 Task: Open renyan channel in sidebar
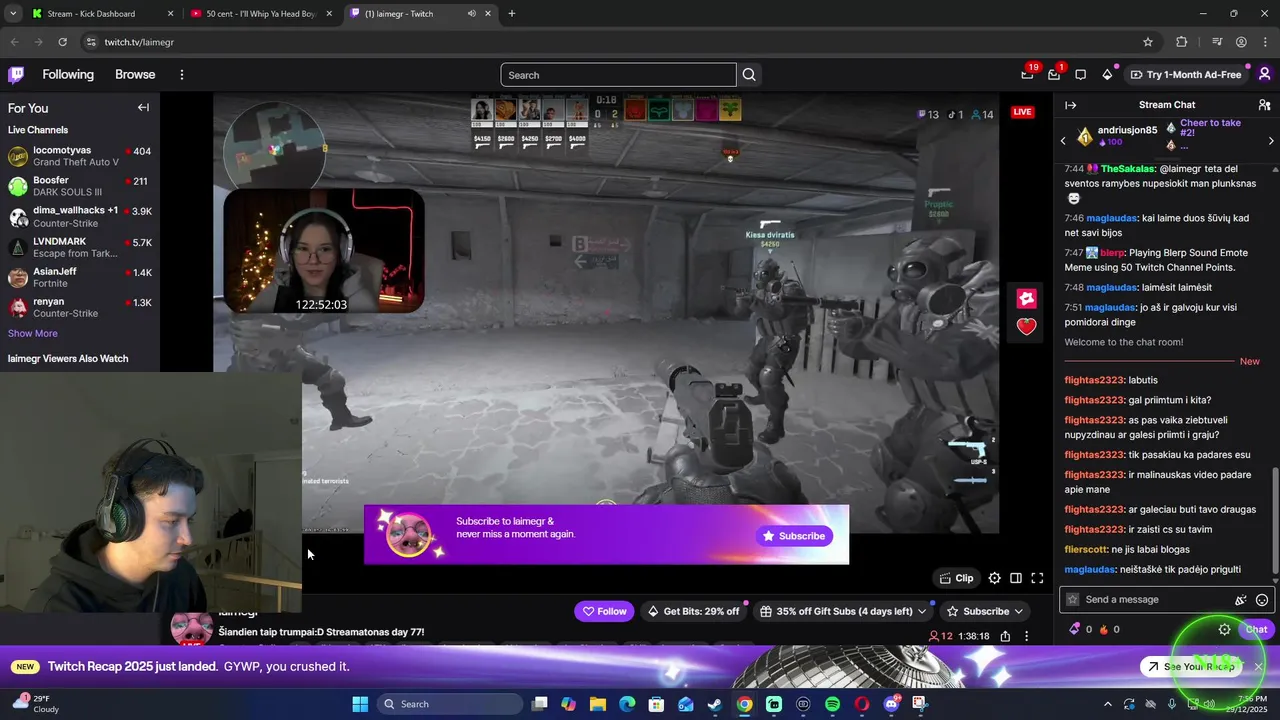(79, 307)
